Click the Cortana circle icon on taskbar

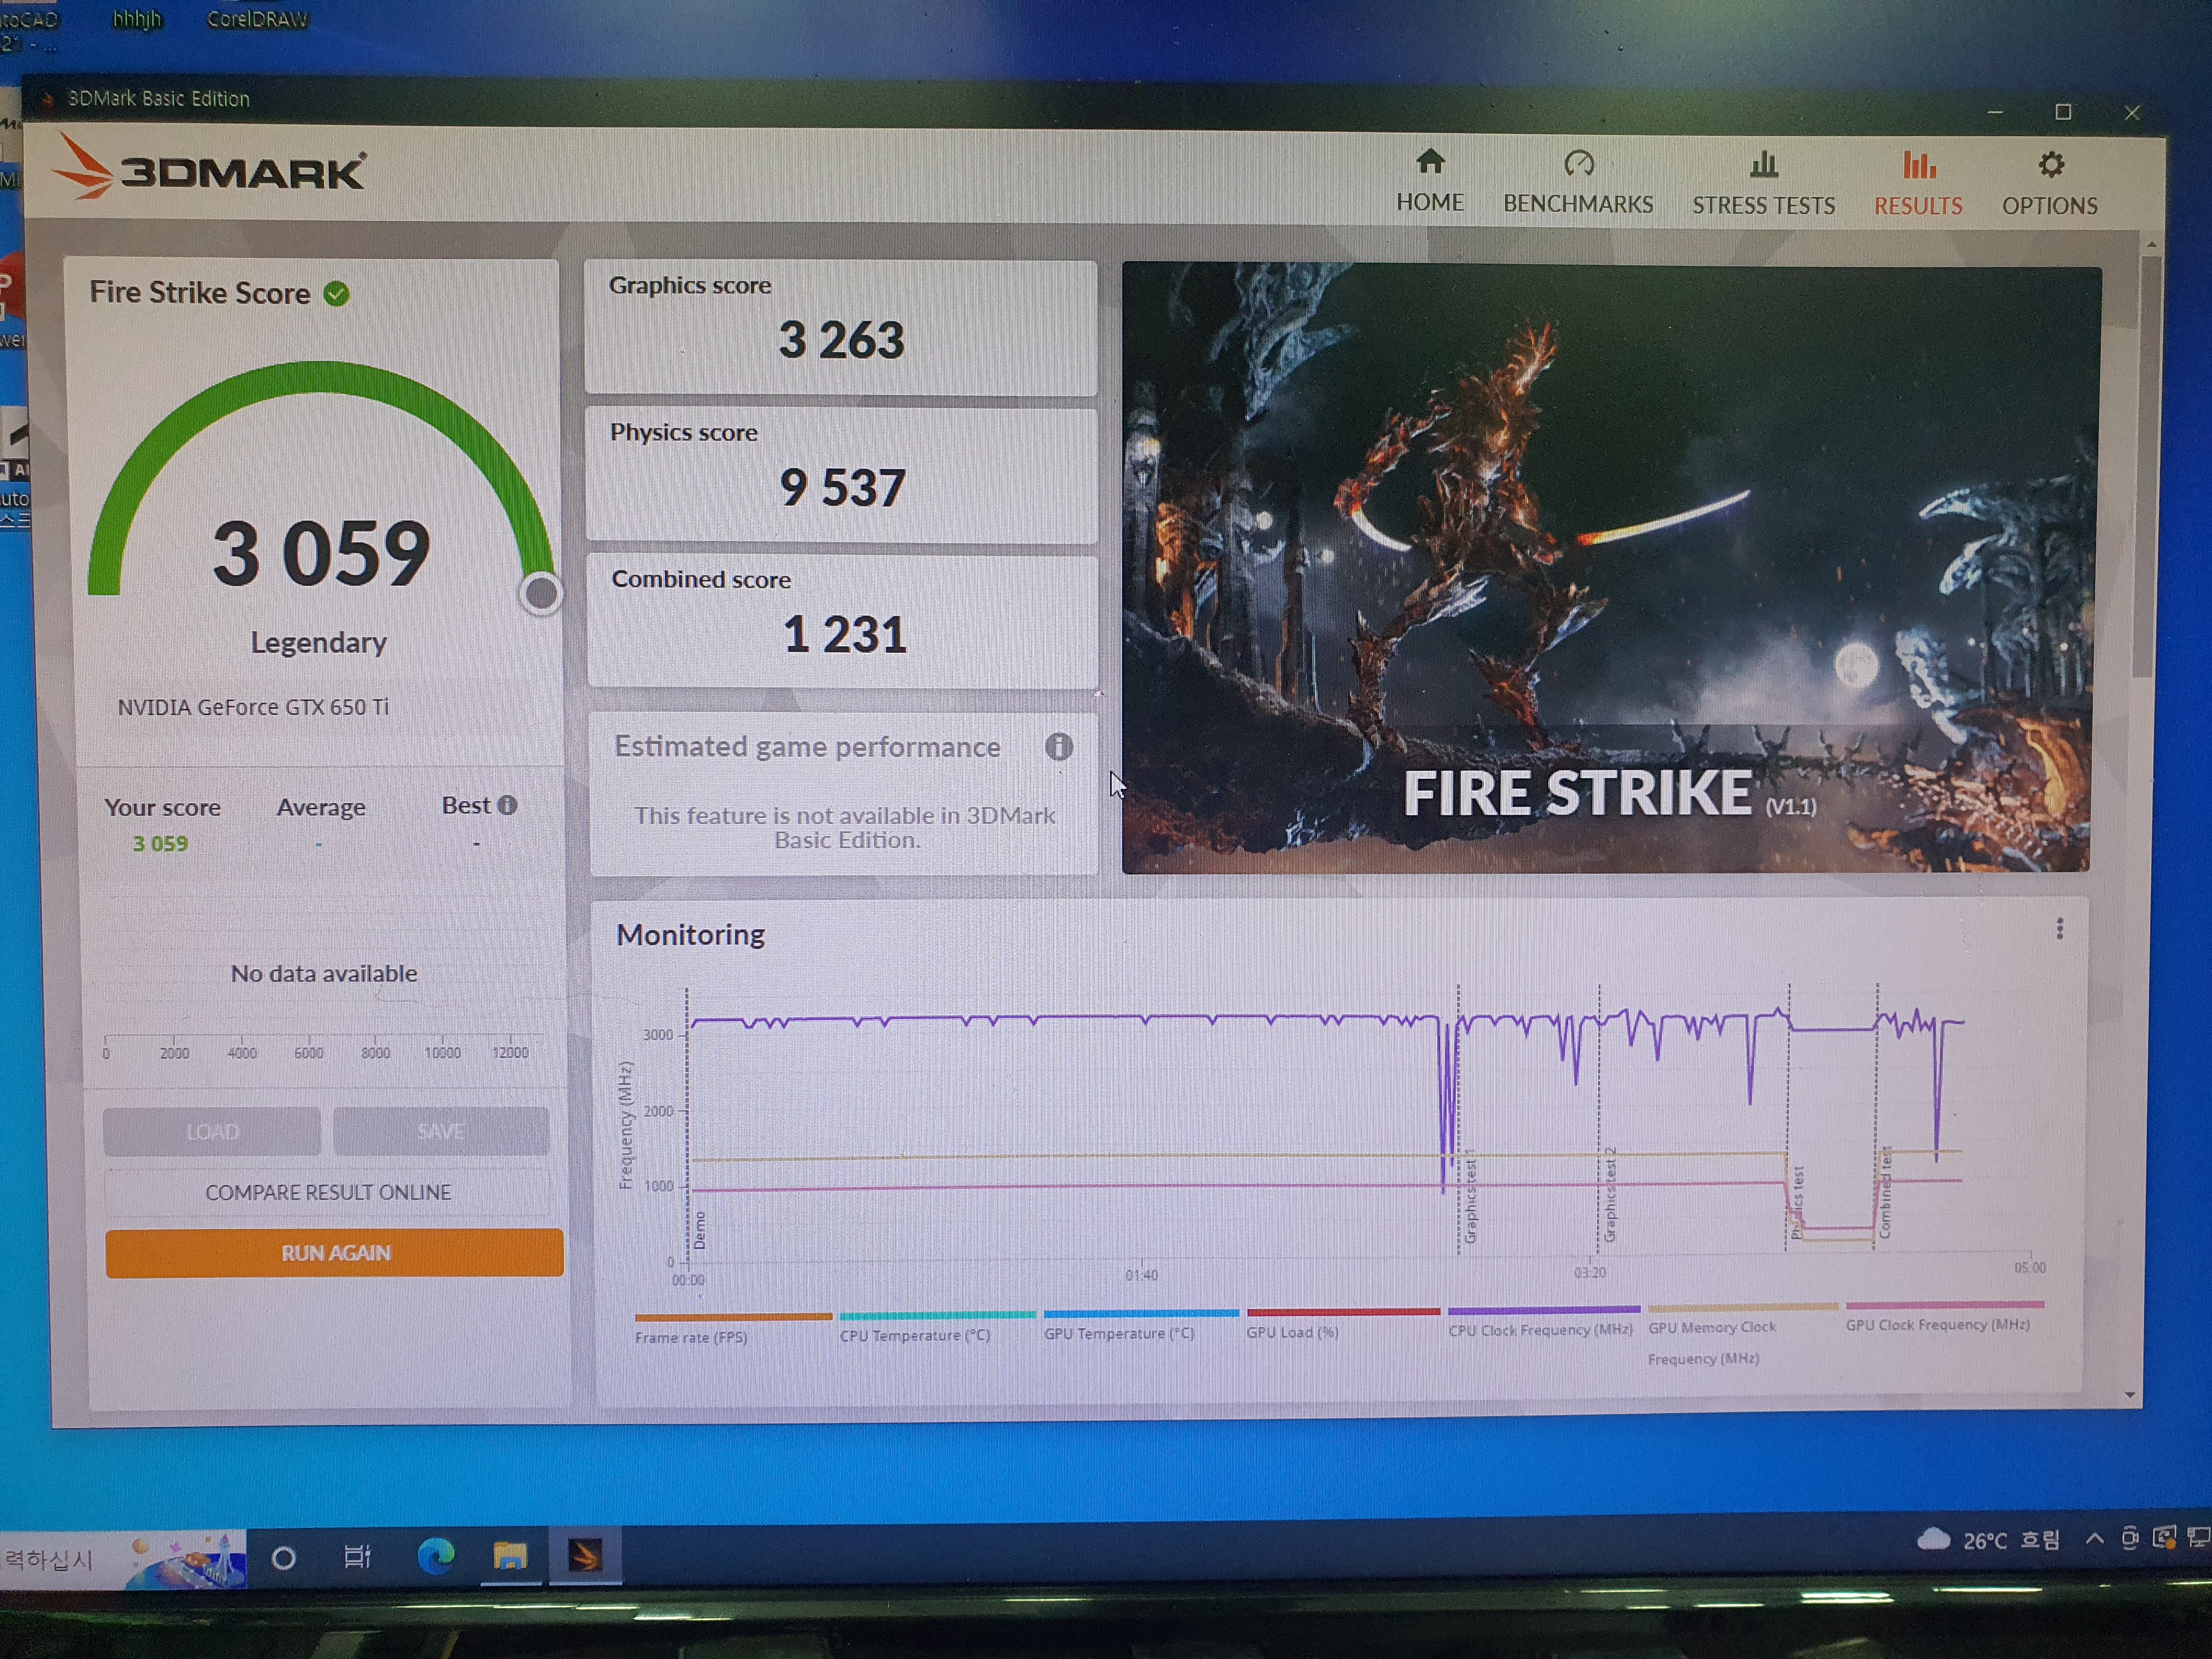[283, 1558]
